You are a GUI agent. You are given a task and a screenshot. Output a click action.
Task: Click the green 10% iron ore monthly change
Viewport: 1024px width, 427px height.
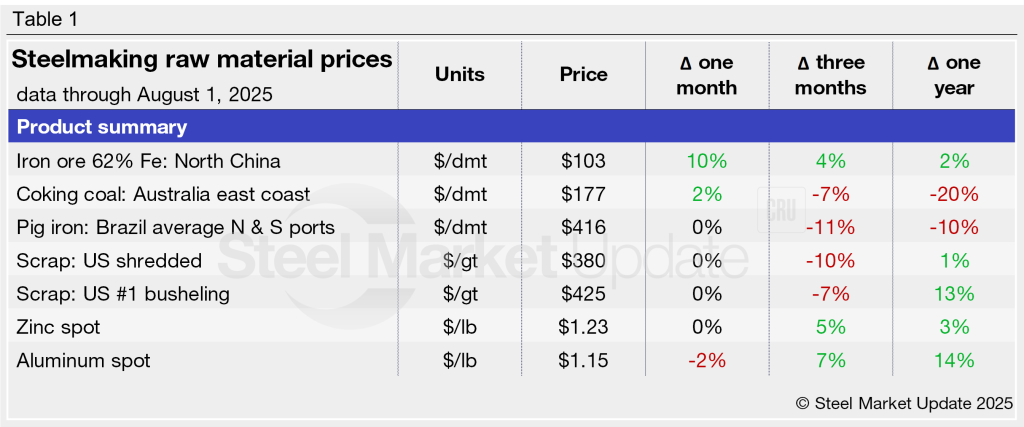[706, 161]
